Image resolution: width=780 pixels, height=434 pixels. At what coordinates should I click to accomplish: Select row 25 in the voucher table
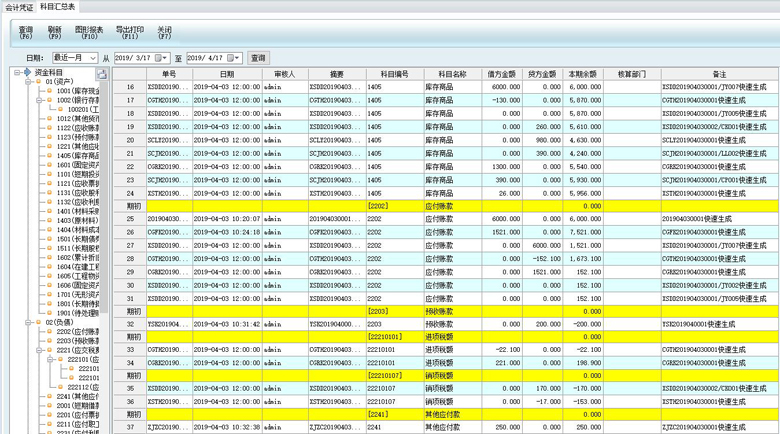pos(130,218)
